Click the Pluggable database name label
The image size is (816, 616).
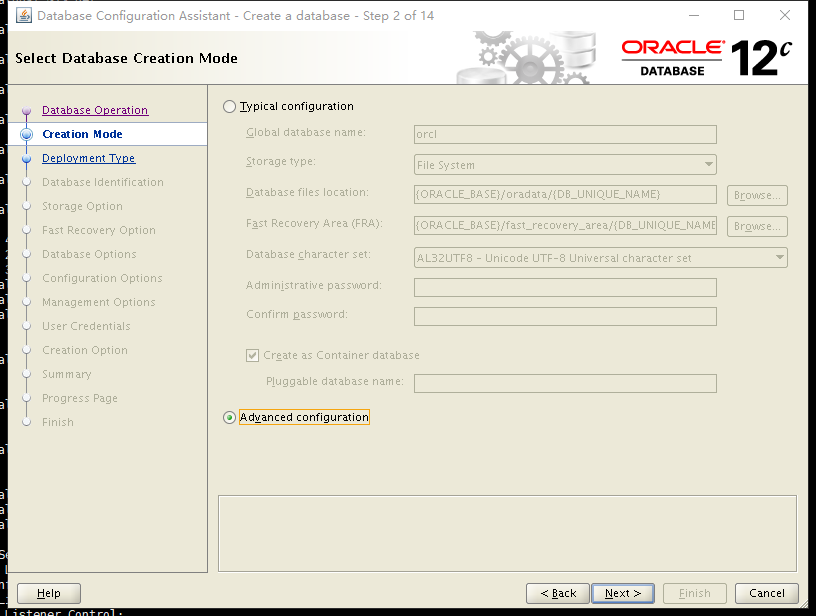click(335, 382)
